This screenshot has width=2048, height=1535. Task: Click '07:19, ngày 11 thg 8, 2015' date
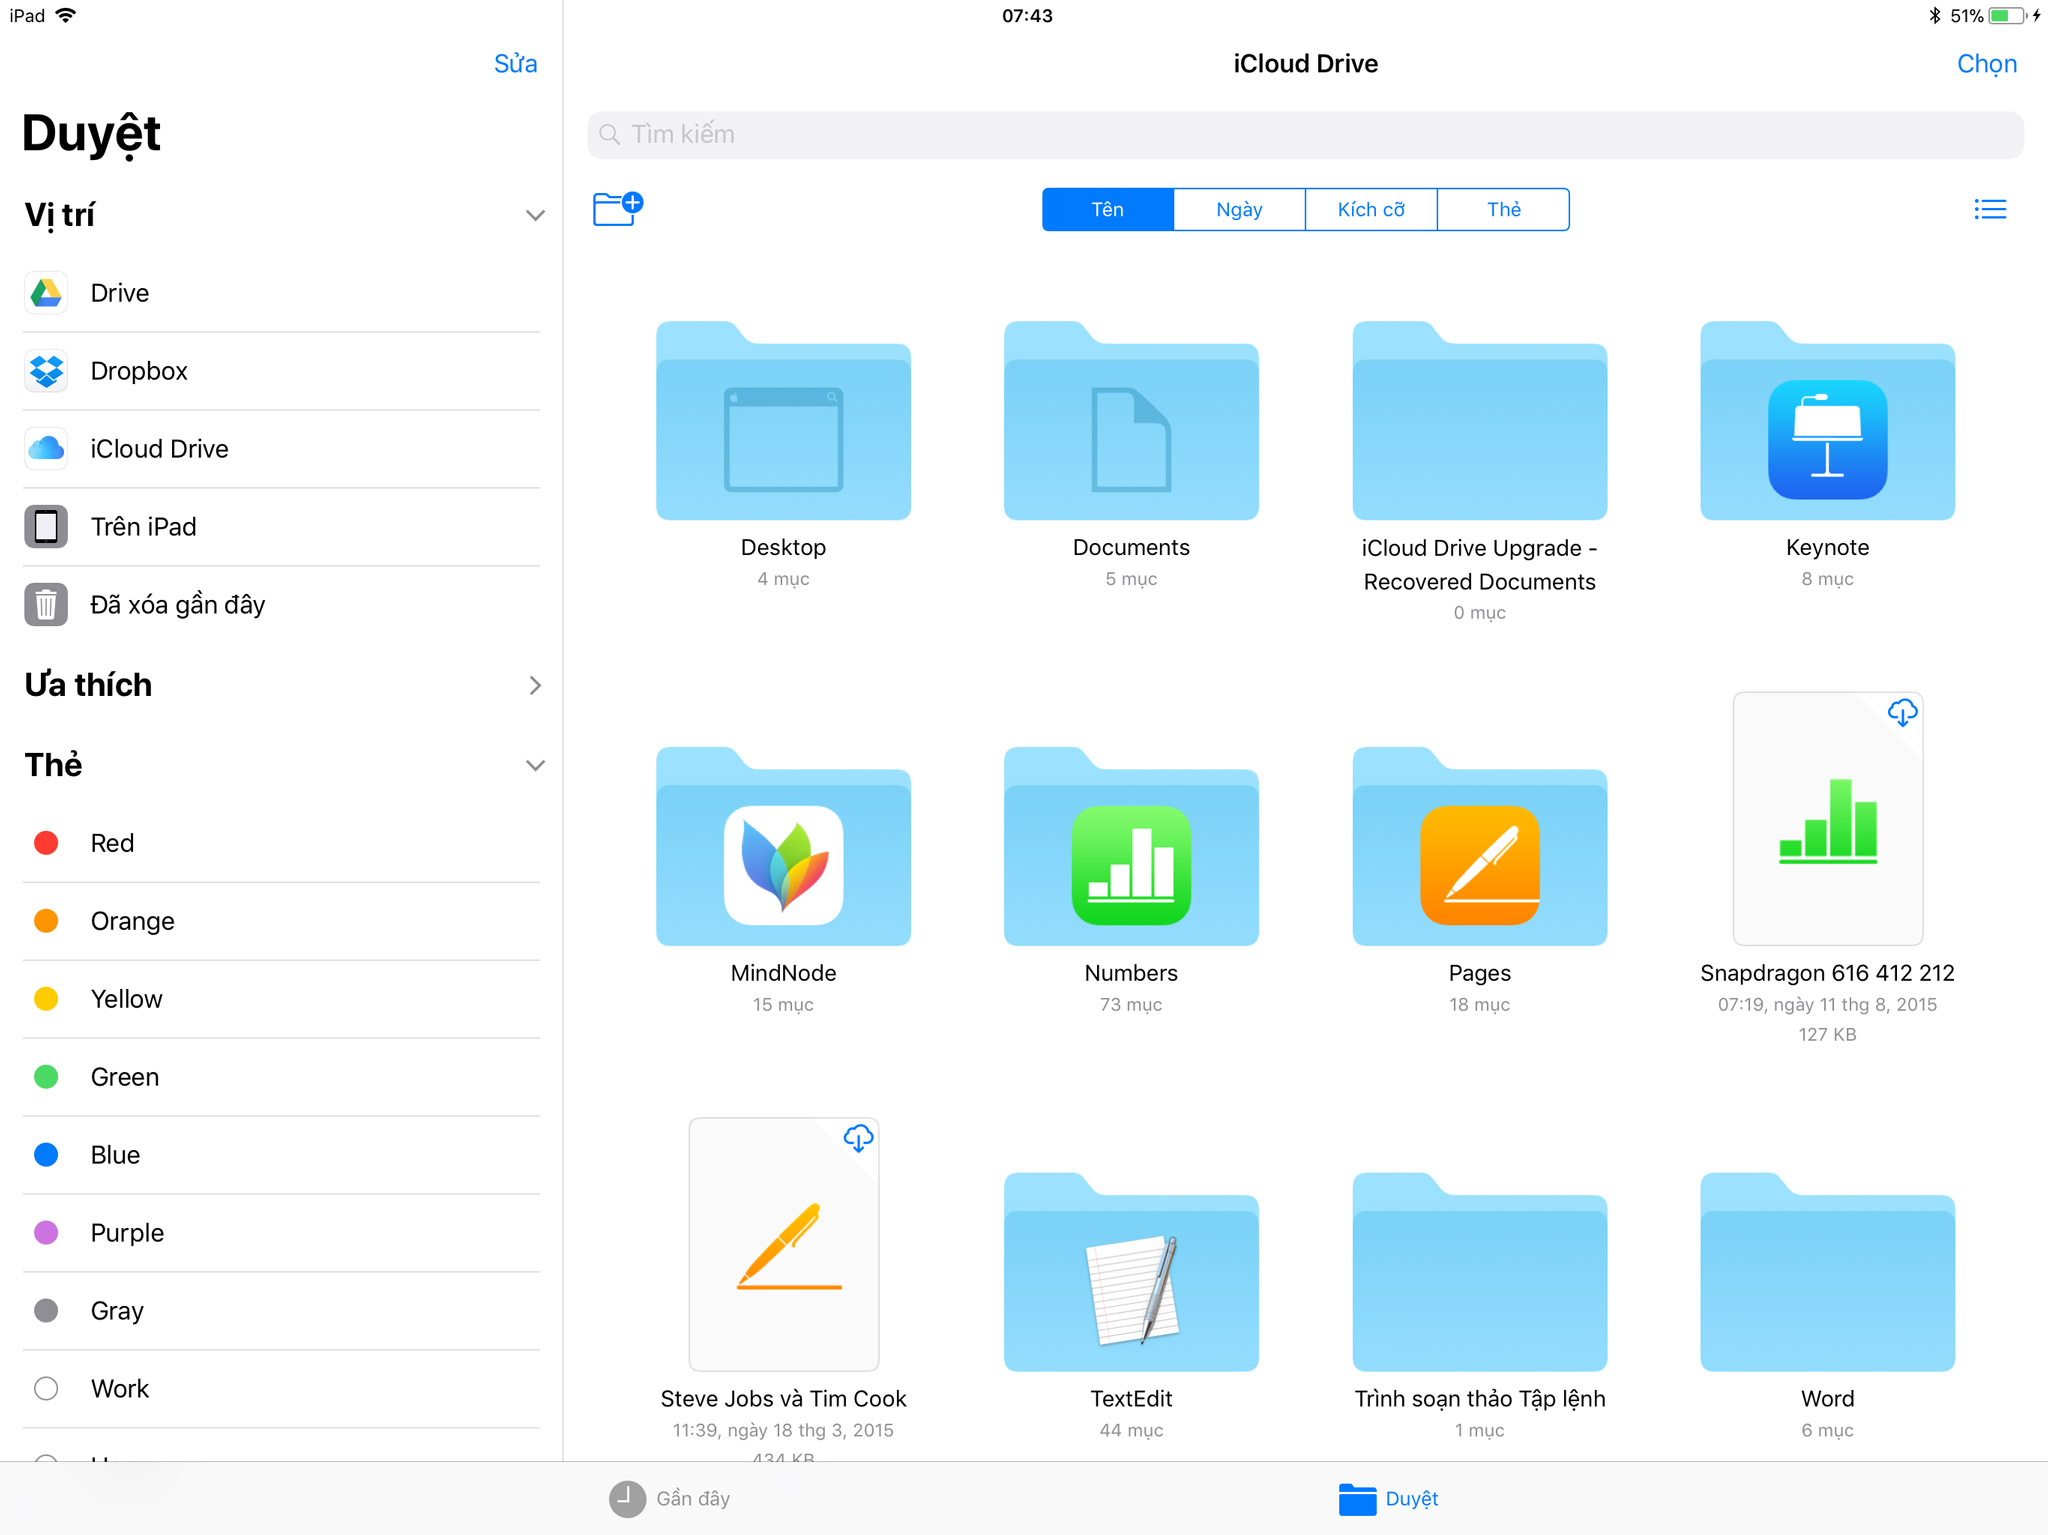pos(1827,1004)
